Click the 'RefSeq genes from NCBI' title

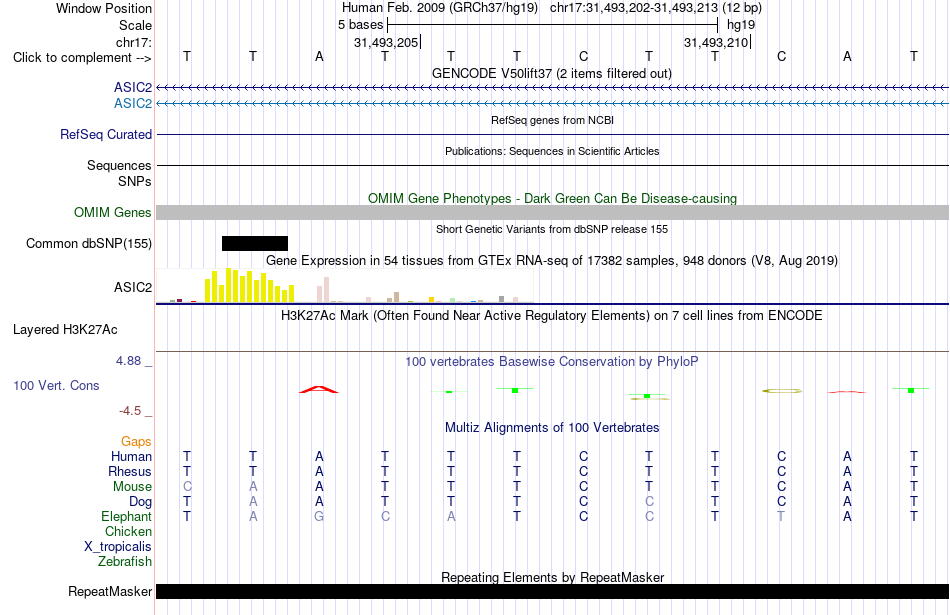[x=552, y=120]
